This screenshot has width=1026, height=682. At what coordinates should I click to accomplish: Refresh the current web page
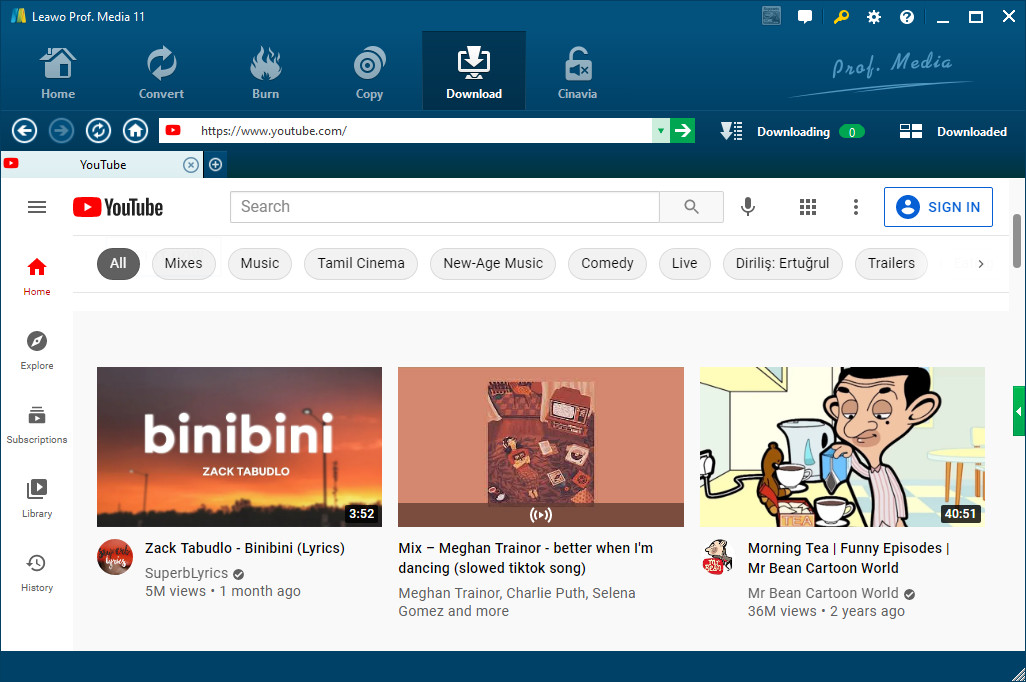[x=98, y=131]
